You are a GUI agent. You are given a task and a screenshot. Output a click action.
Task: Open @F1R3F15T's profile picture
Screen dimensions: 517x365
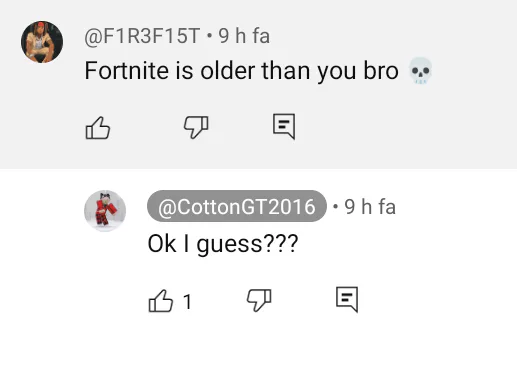point(42,42)
